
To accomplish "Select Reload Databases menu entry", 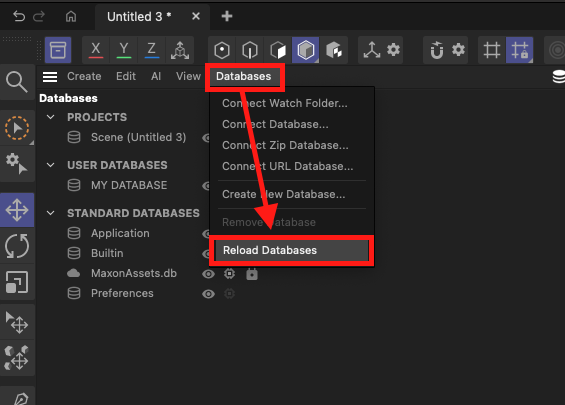I will coord(292,250).
